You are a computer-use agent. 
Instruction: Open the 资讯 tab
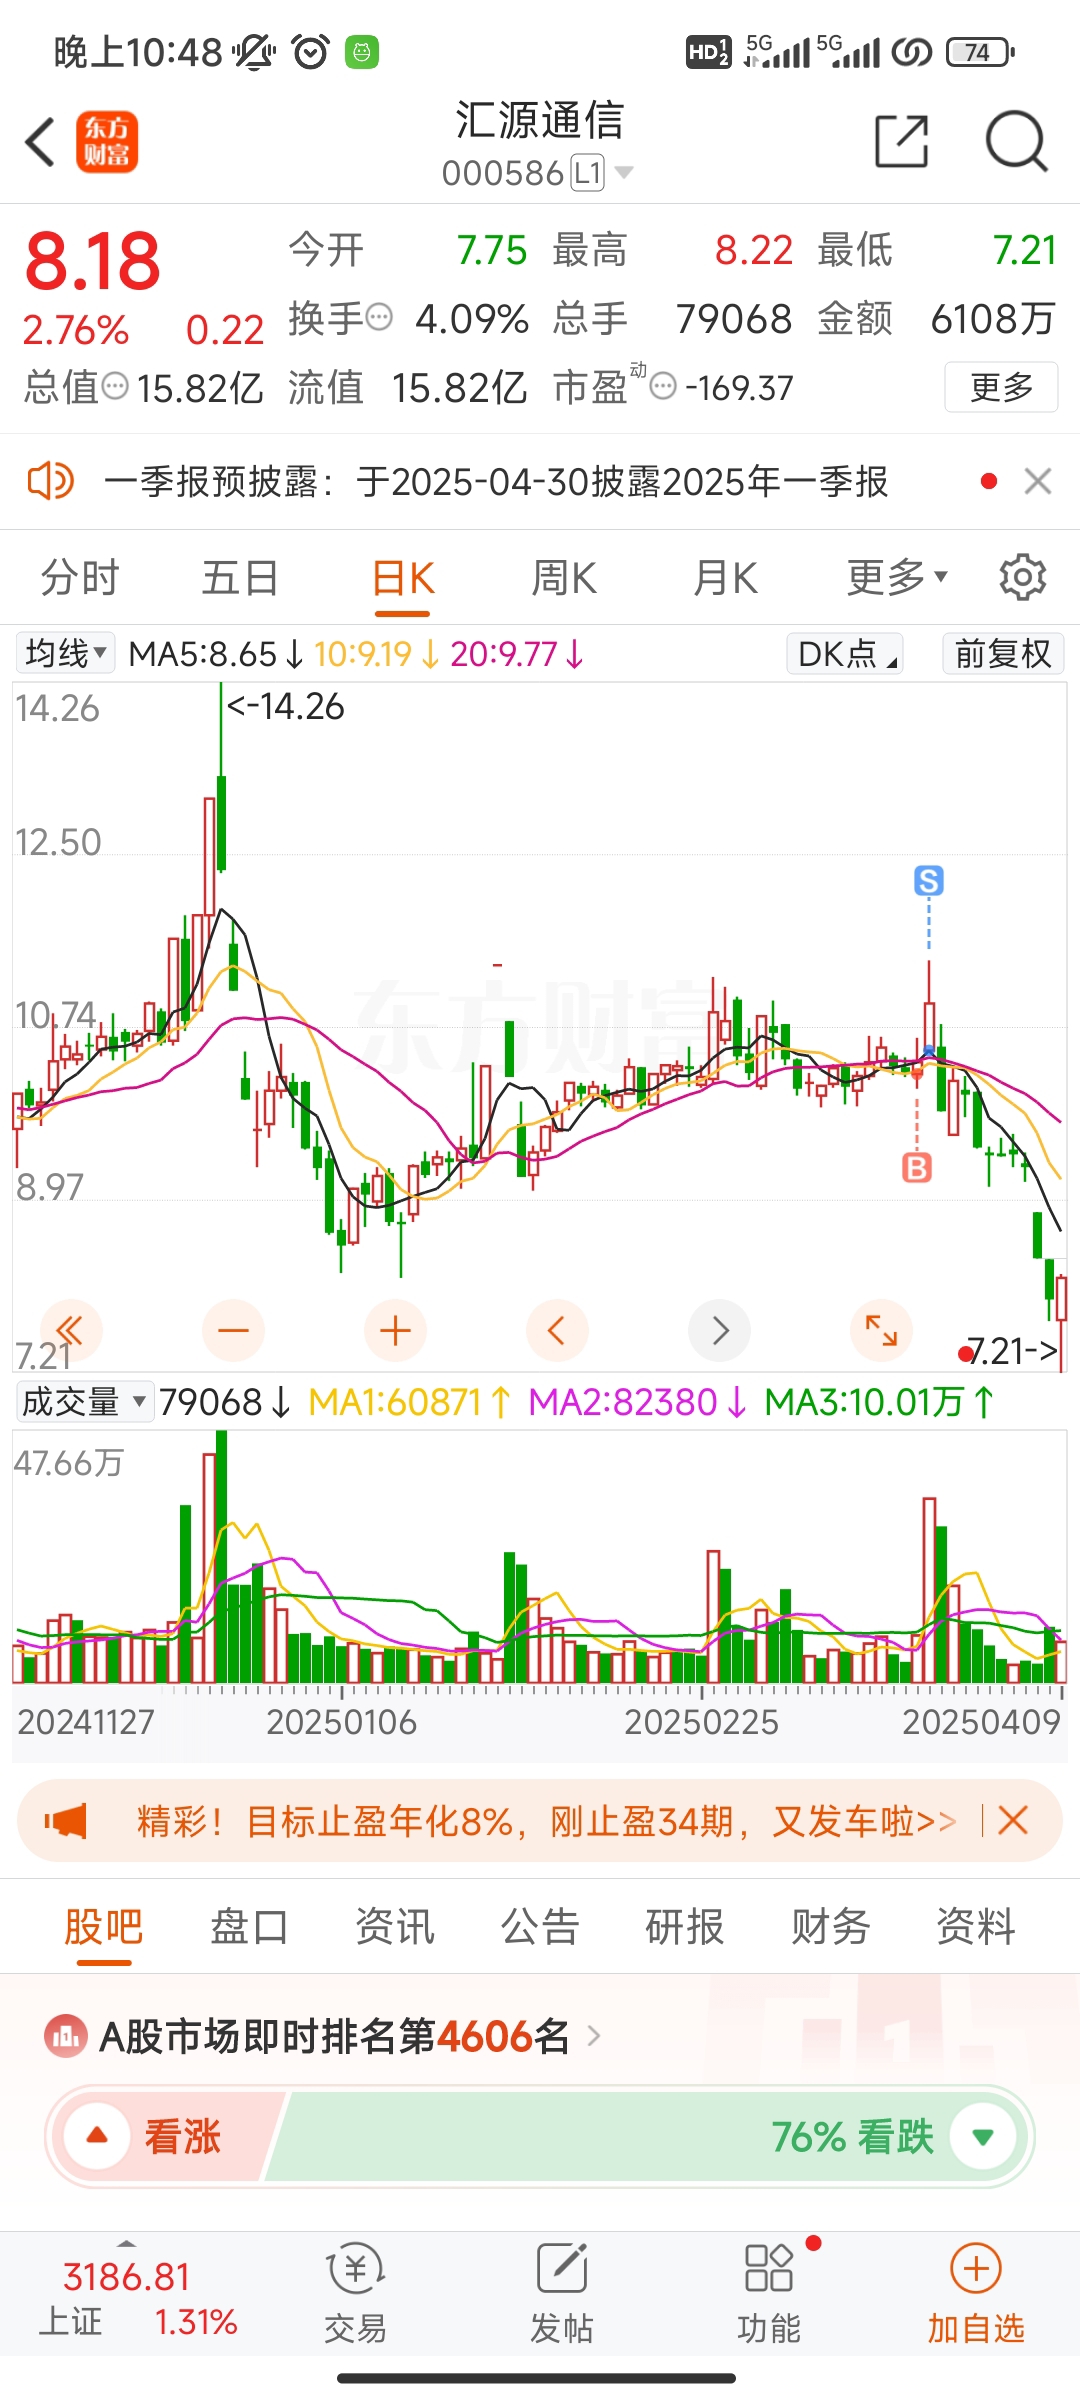(395, 1926)
